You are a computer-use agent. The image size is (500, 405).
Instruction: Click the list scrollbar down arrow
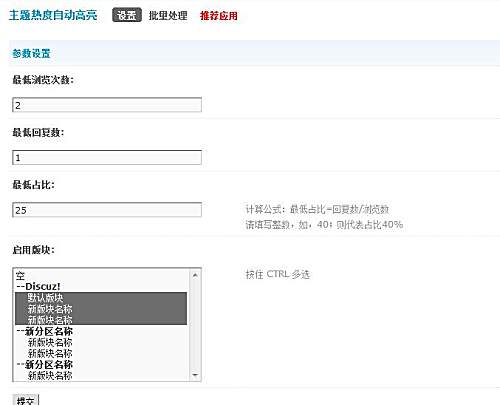(195, 375)
